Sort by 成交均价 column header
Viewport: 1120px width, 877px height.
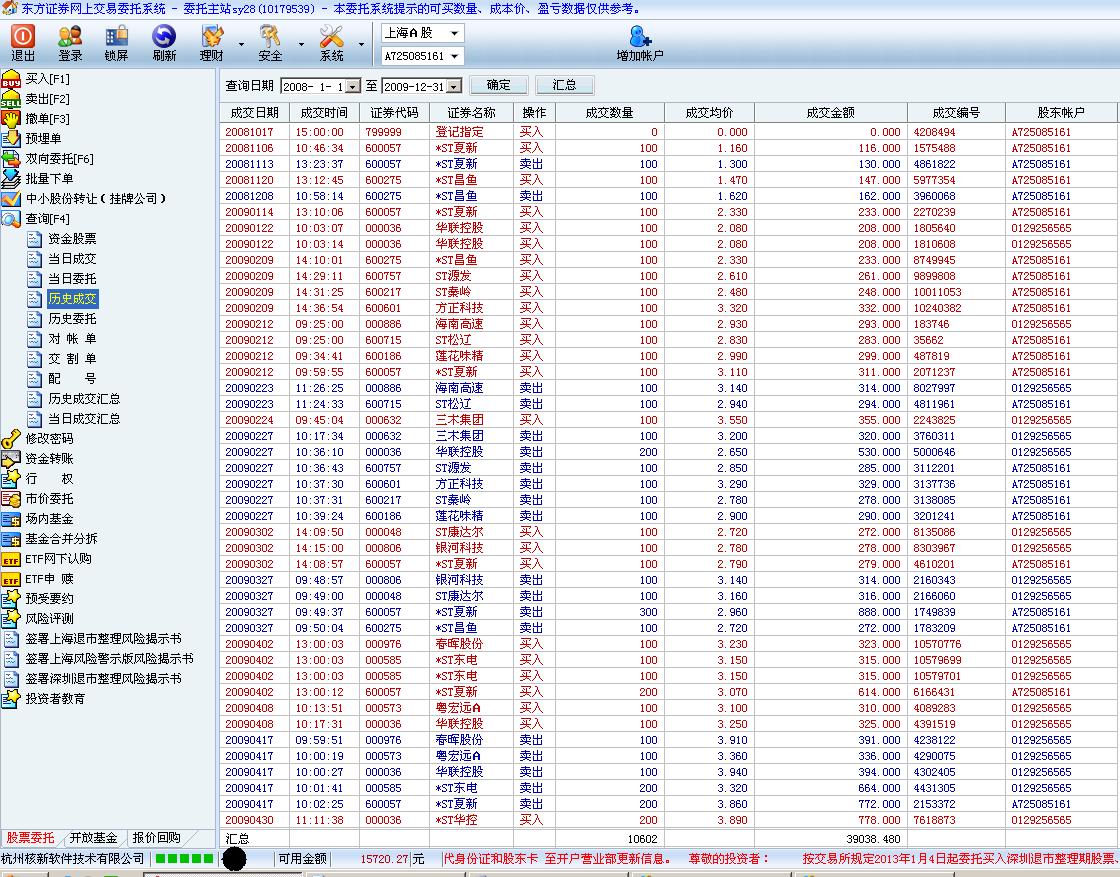[709, 112]
